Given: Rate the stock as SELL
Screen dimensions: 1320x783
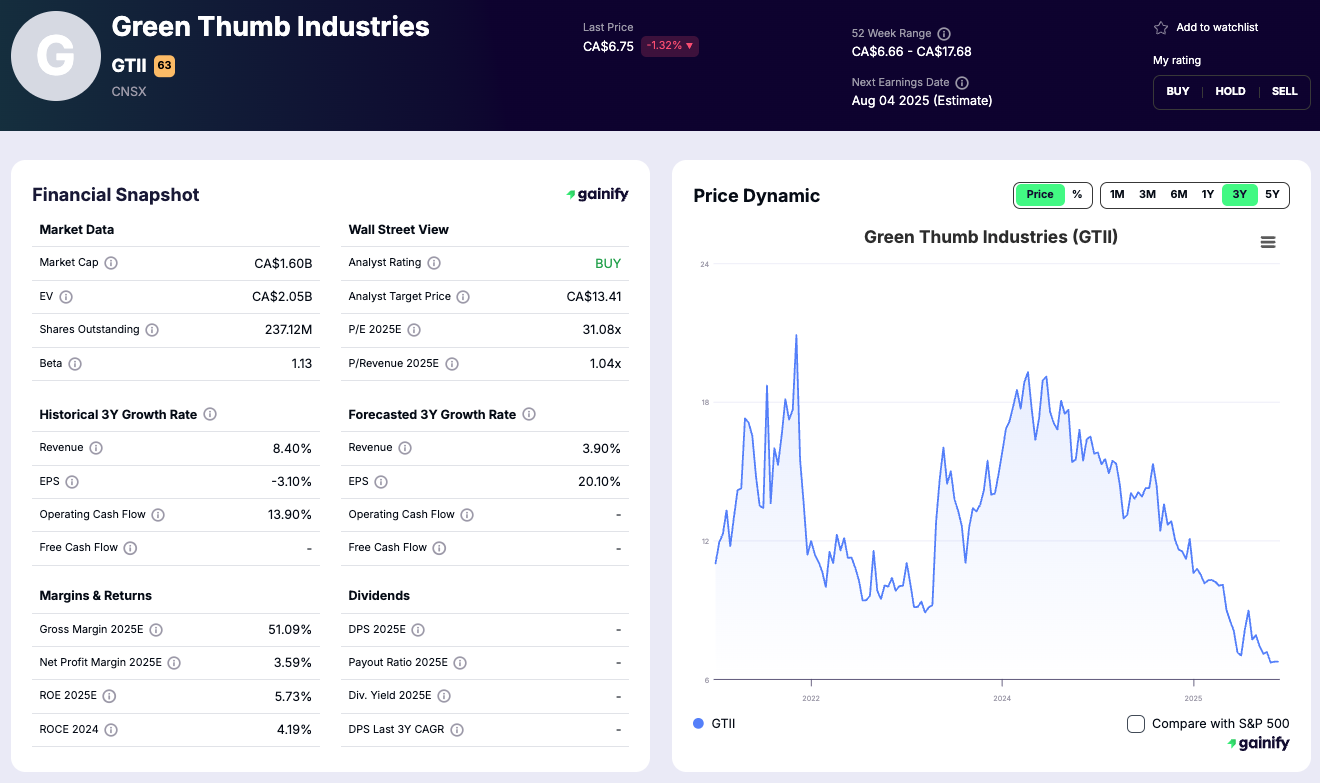Looking at the screenshot, I should coord(1285,91).
